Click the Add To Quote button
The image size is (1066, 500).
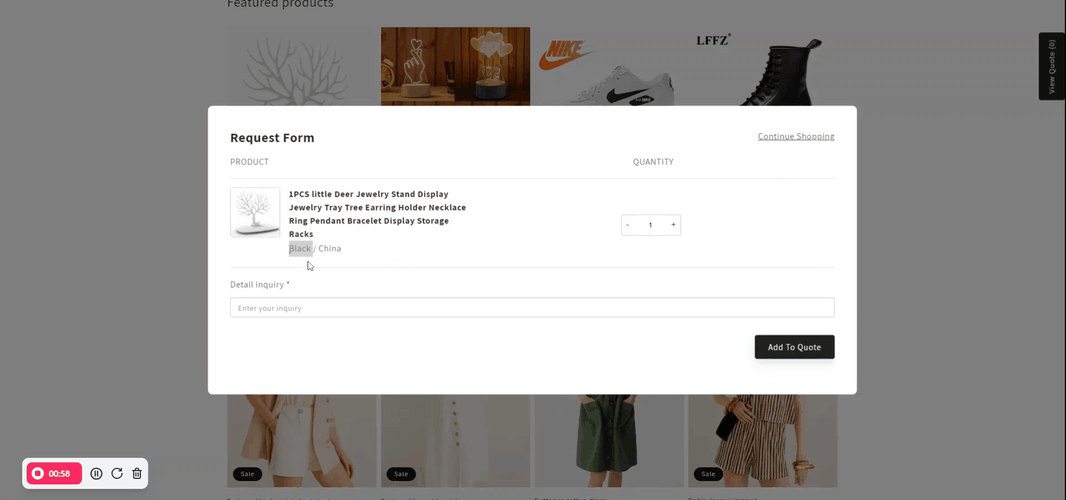[794, 347]
